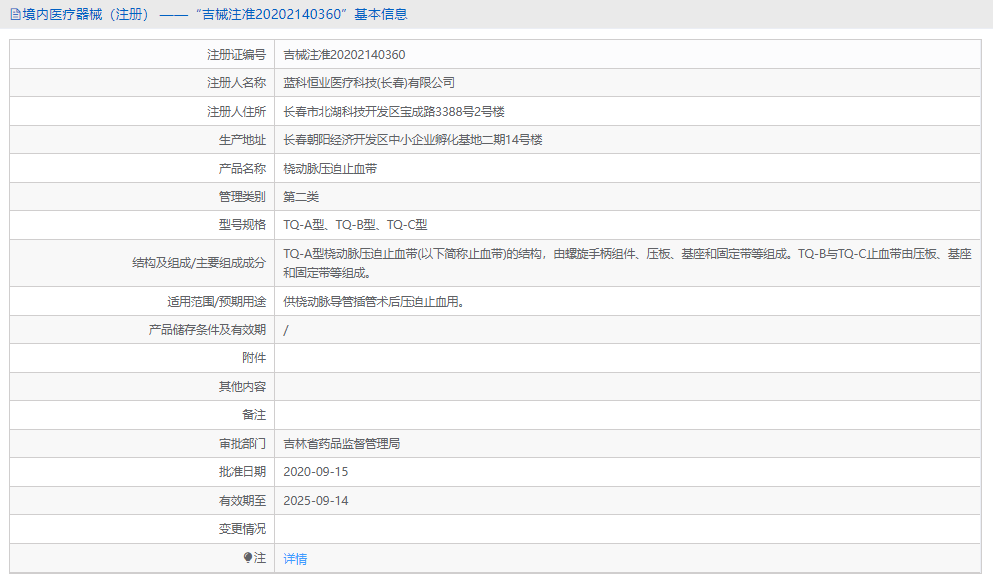Viewport: 993px width, 583px height.
Task: Select the value 吉械注准20202140360 in the table
Action: click(x=344, y=55)
